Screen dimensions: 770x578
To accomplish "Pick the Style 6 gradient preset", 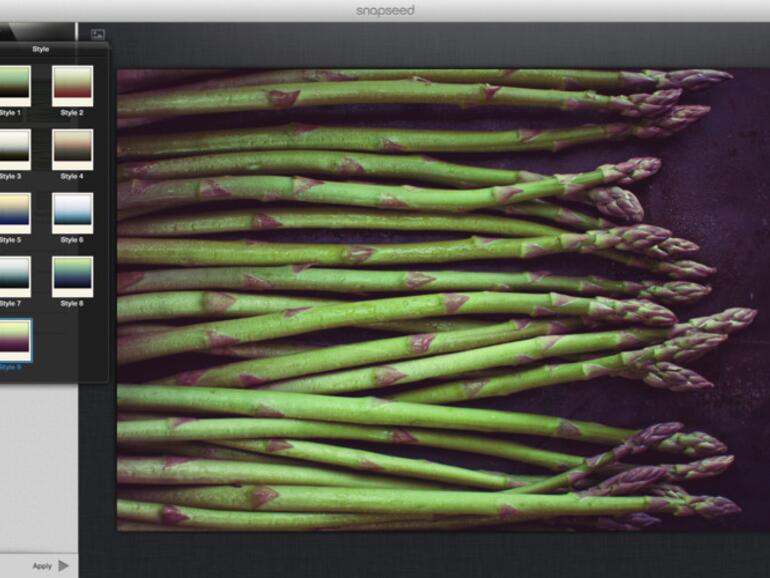I will tap(72, 213).
